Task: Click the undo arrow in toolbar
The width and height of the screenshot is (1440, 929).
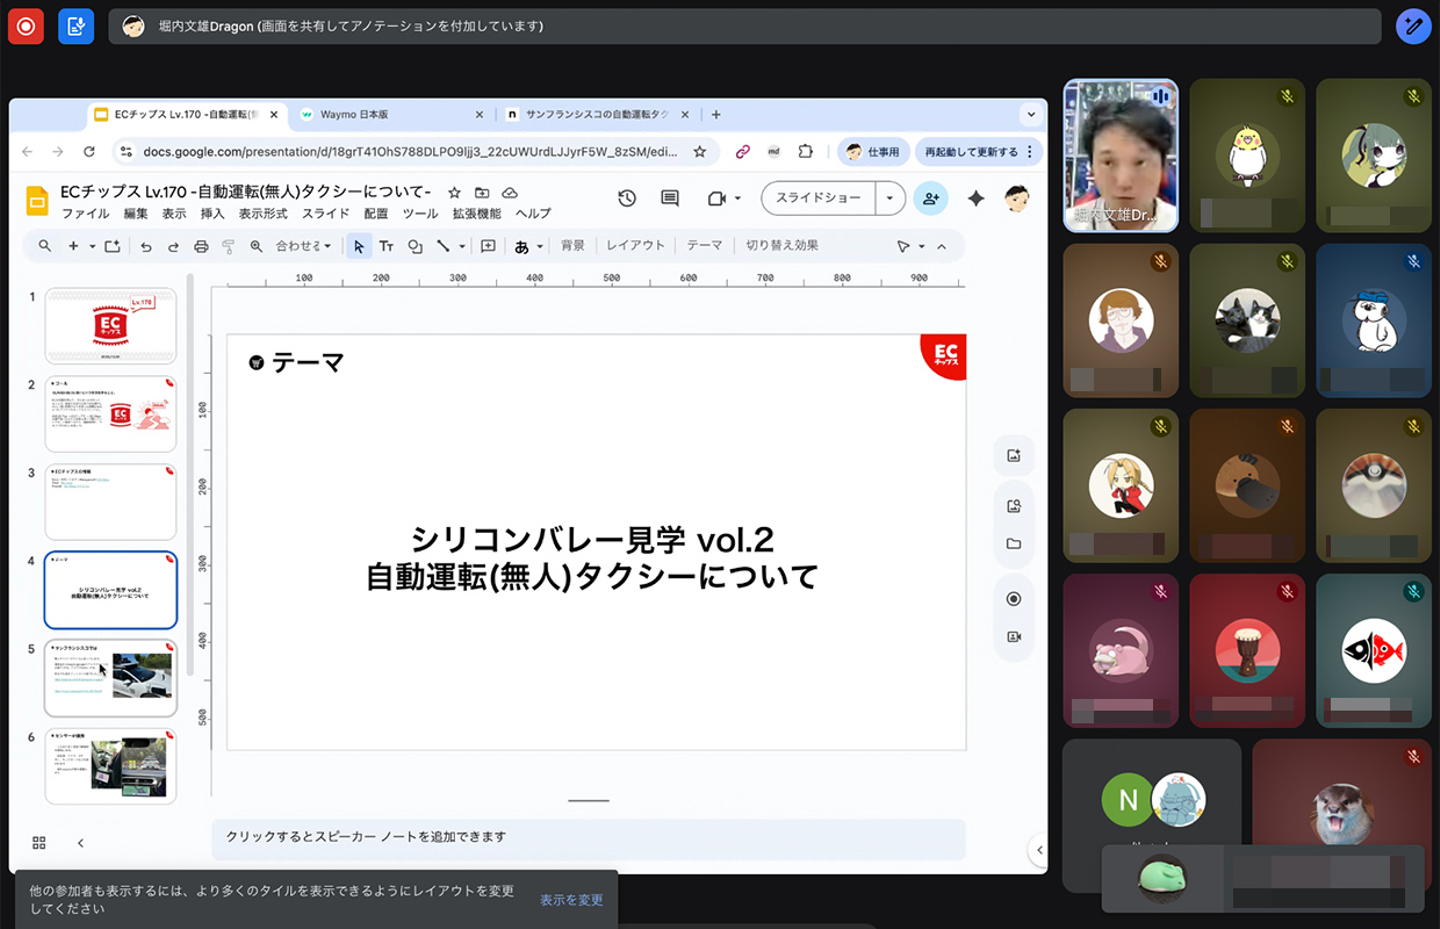Action: tap(146, 246)
